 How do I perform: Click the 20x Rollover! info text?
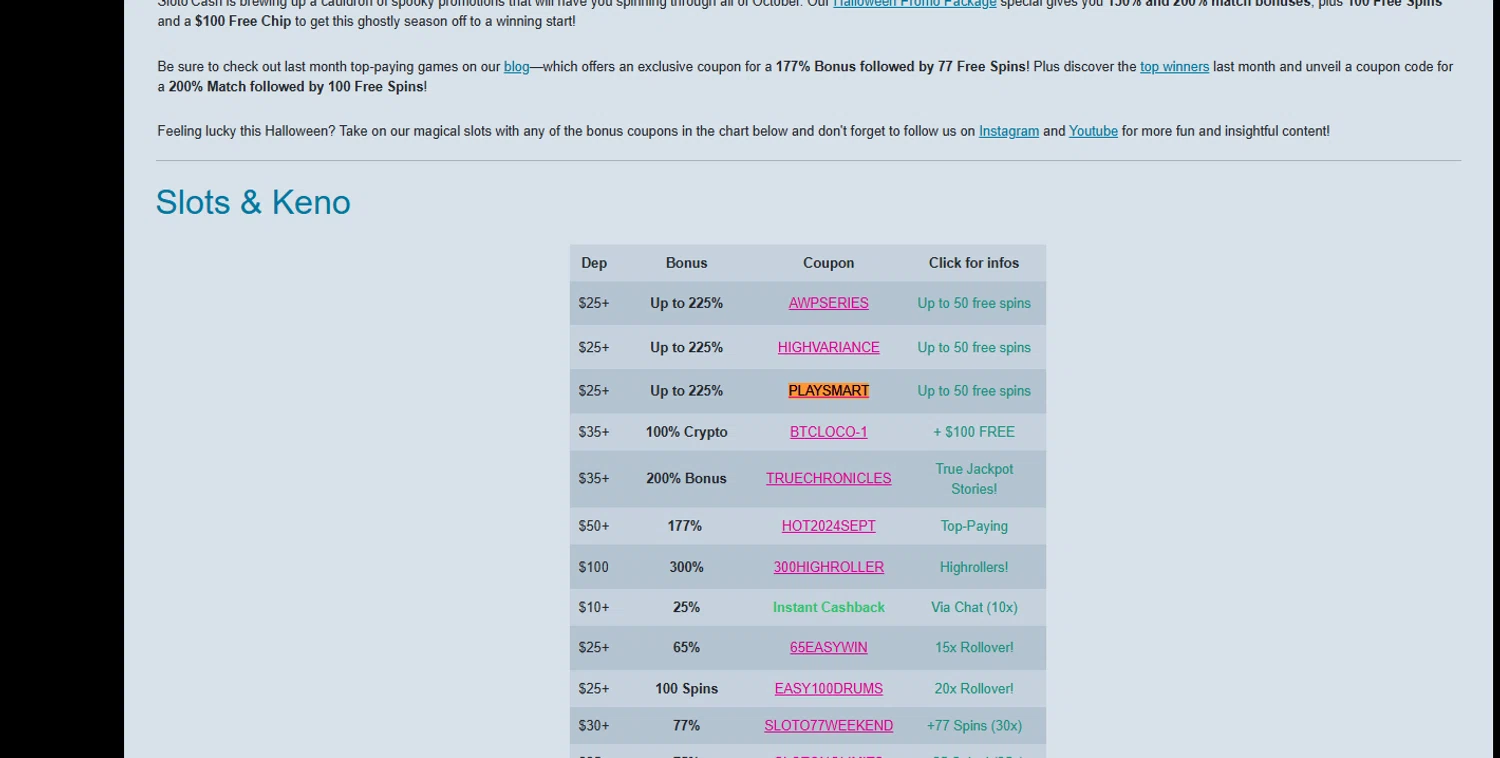pyautogui.click(x=974, y=688)
